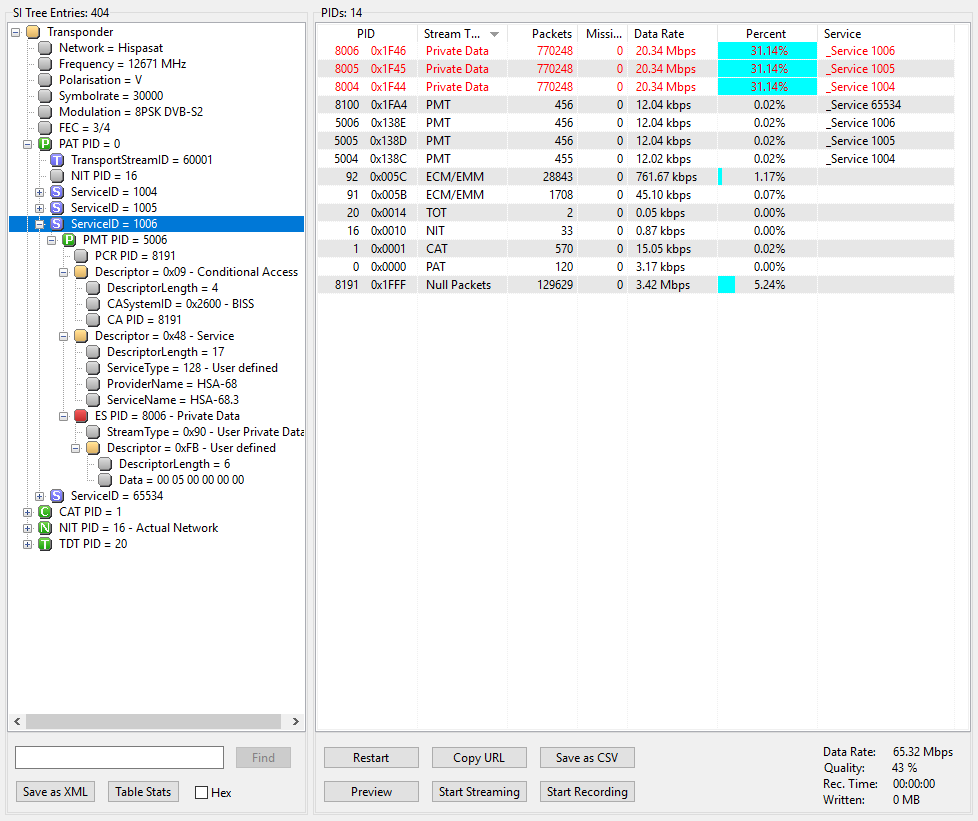Image resolution: width=978 pixels, height=821 pixels.
Task: Click the Transponder folder icon
Action: tap(33, 32)
